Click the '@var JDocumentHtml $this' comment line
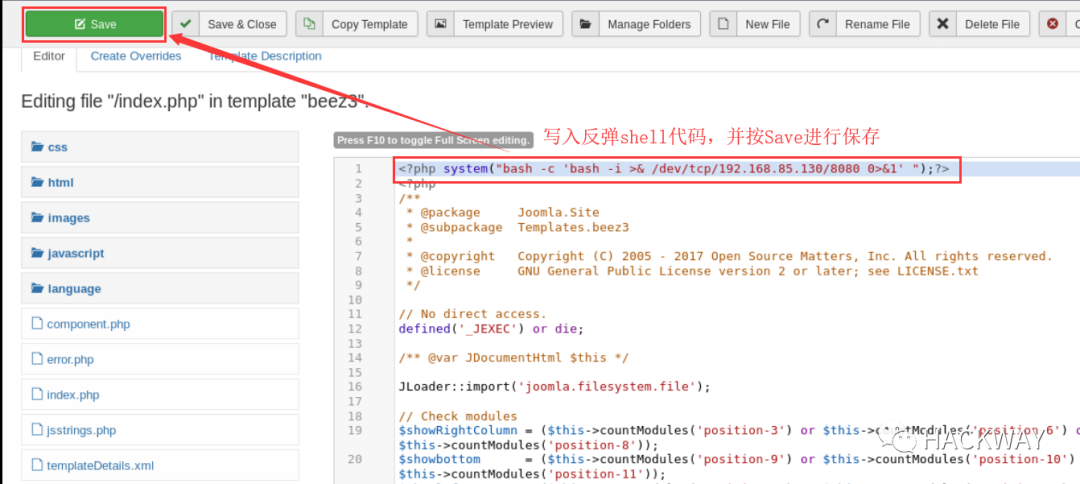The height and width of the screenshot is (484, 1080). coord(513,357)
